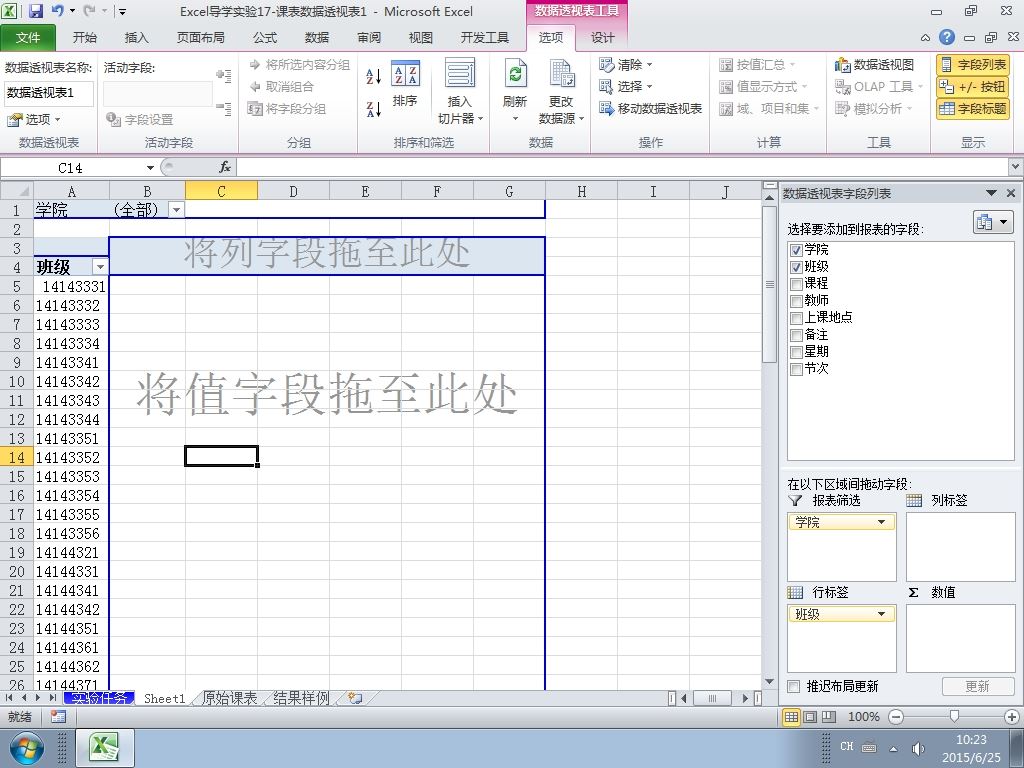Sort descending with the Z-A icon
Viewport: 1024px width, 768px height.
click(374, 109)
